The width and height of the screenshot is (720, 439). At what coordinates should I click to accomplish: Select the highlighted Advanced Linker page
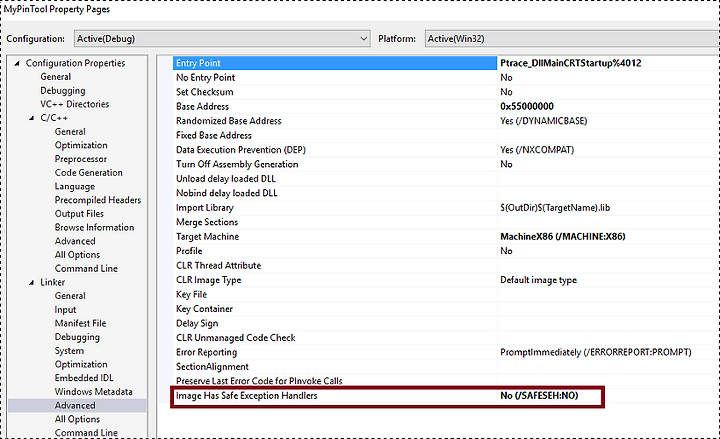tap(75, 405)
